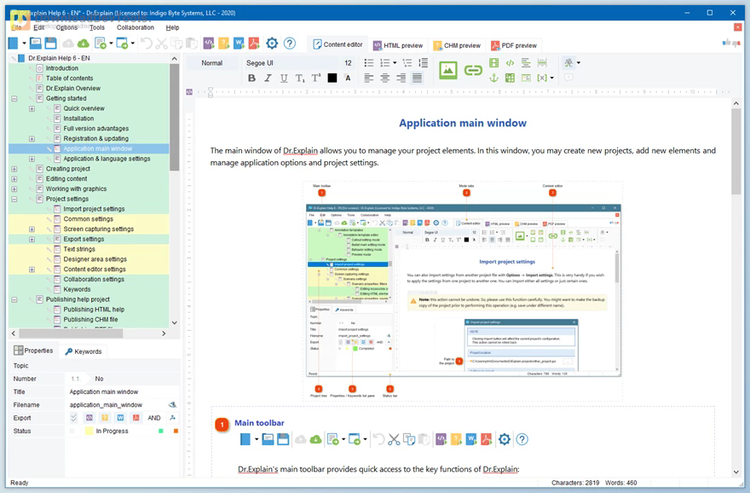
Task: Switch to the Keywords tab
Action: [84, 351]
